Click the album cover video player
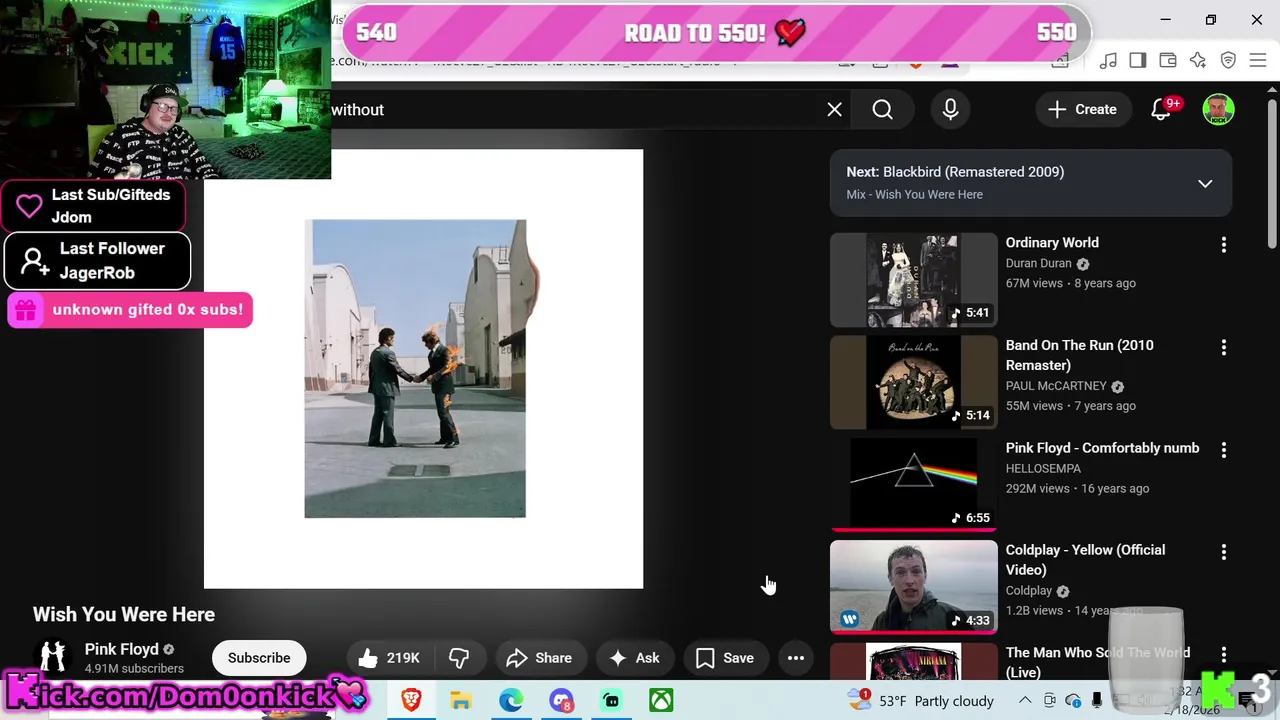Image resolution: width=1280 pixels, height=720 pixels. [424, 369]
